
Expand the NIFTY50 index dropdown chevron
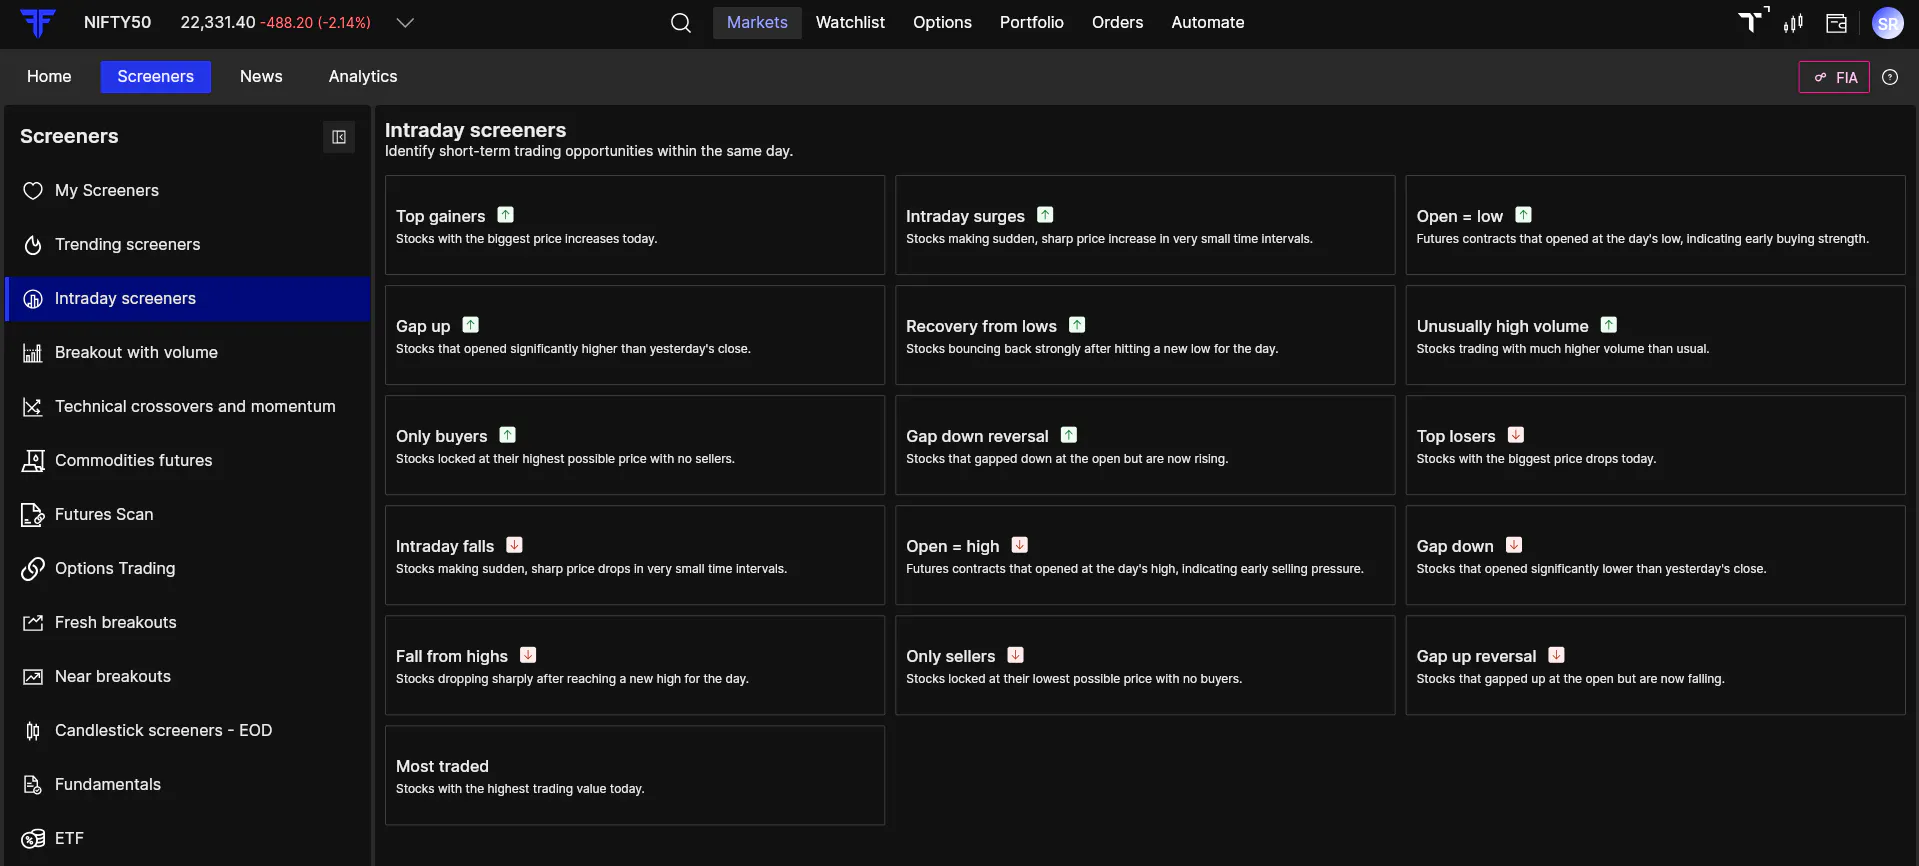coord(405,23)
